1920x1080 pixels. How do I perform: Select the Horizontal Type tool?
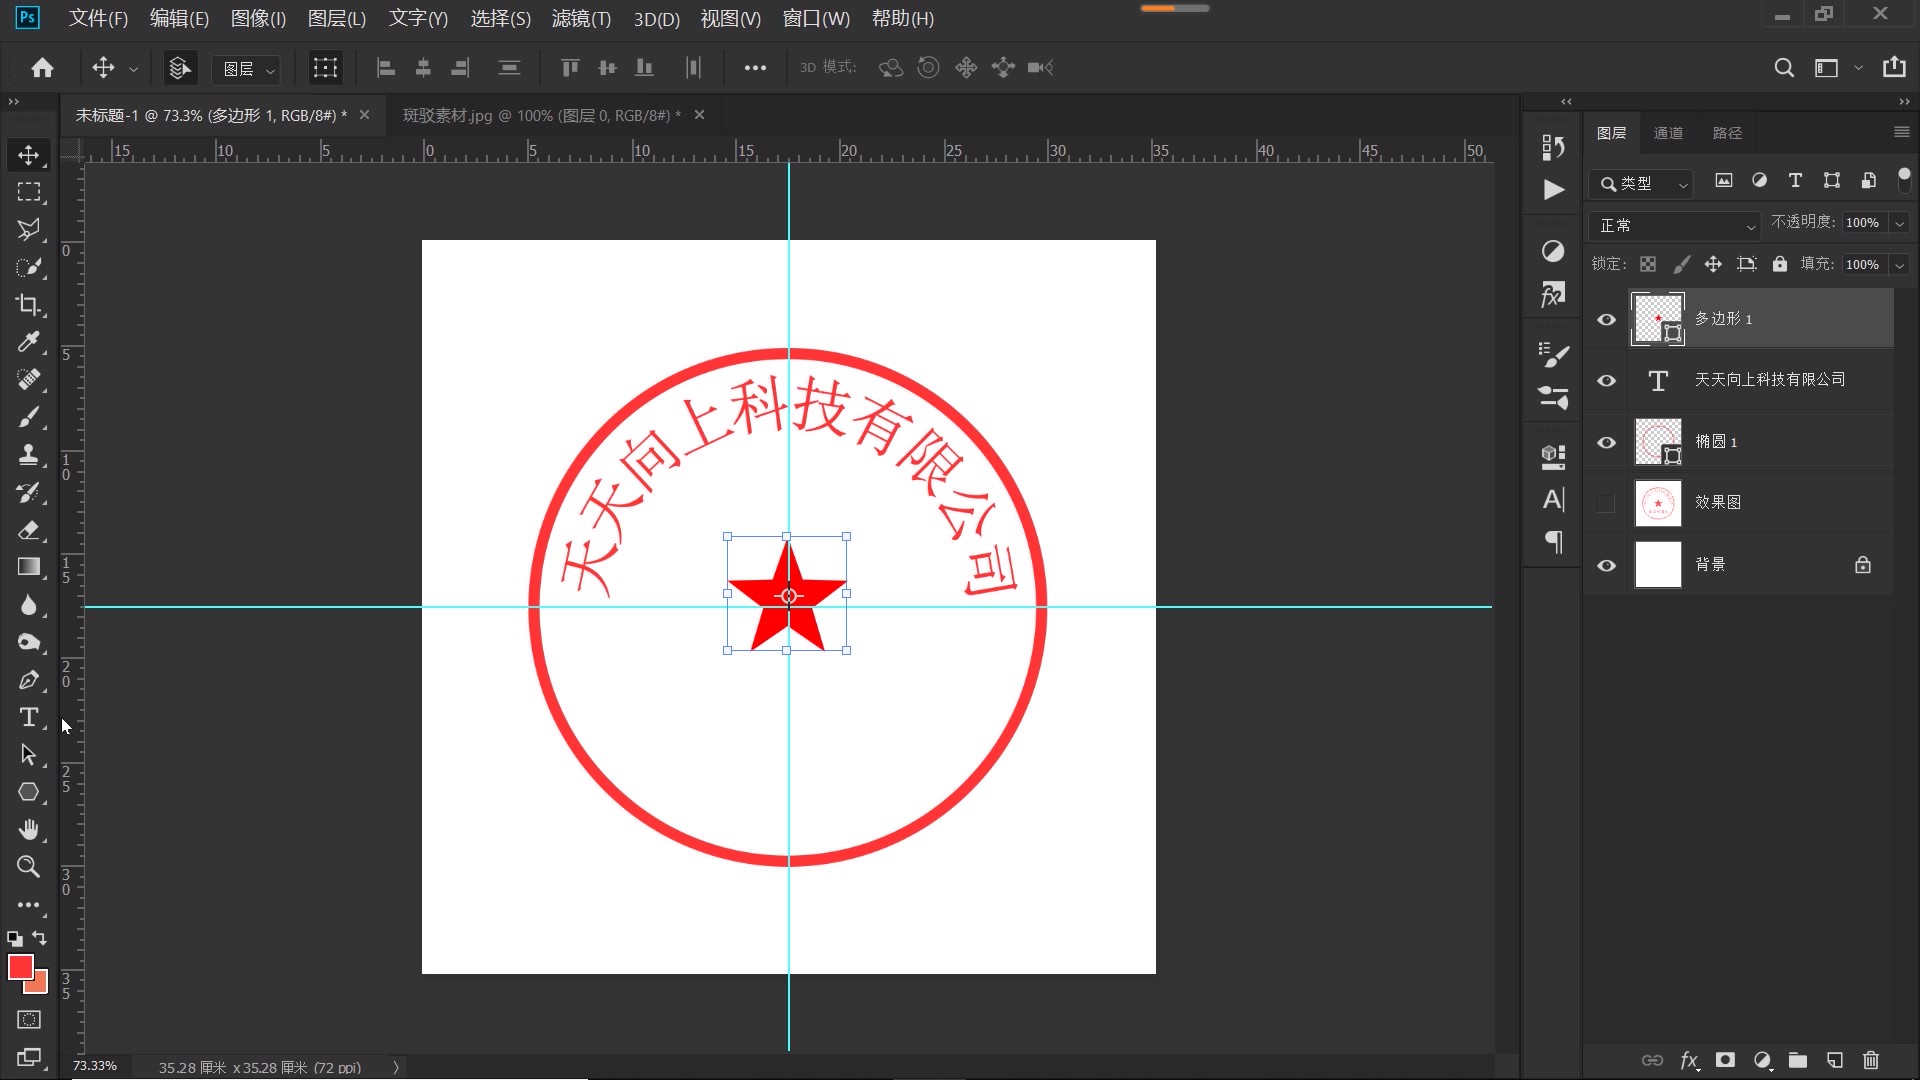(x=29, y=717)
